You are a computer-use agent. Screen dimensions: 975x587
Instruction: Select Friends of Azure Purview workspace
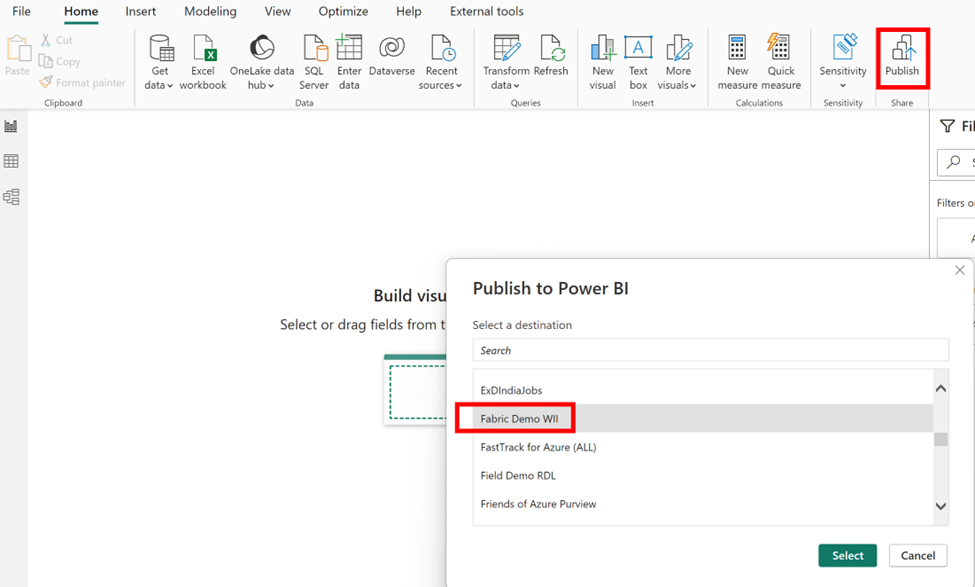(x=703, y=504)
